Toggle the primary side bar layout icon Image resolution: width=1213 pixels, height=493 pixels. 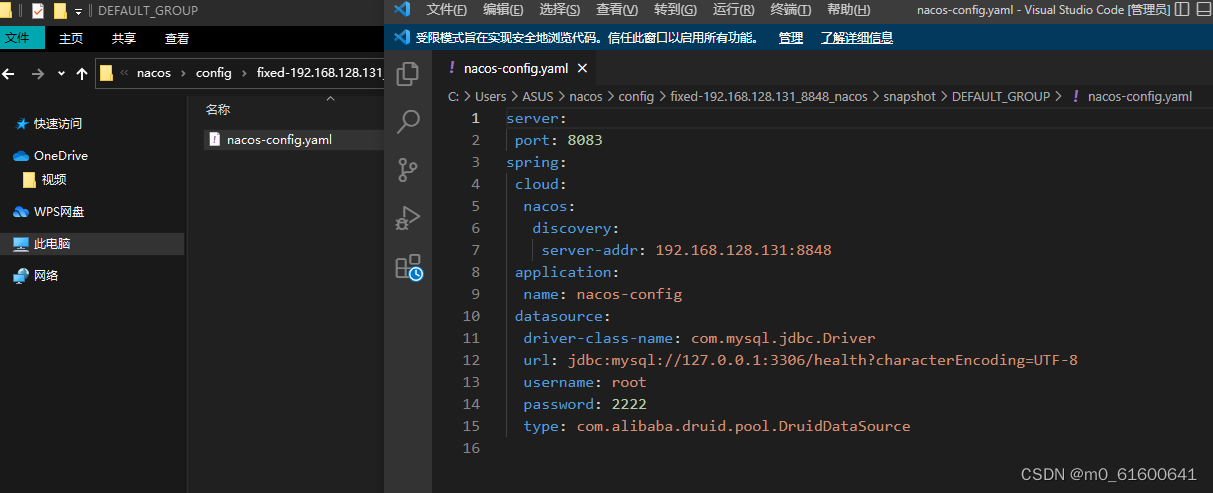(x=1182, y=10)
